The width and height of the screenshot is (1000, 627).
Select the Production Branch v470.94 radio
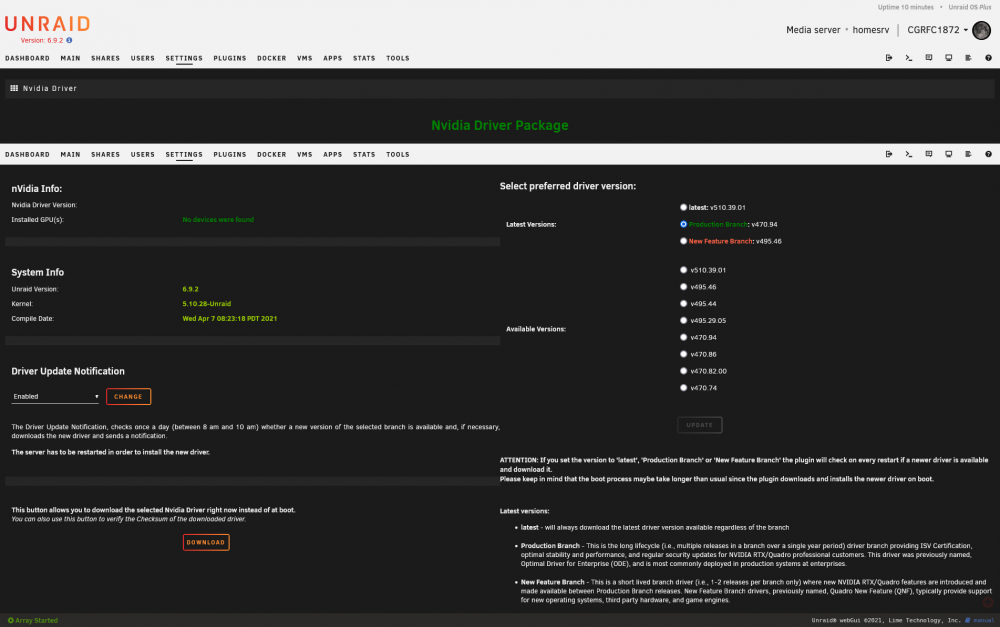pyautogui.click(x=683, y=225)
